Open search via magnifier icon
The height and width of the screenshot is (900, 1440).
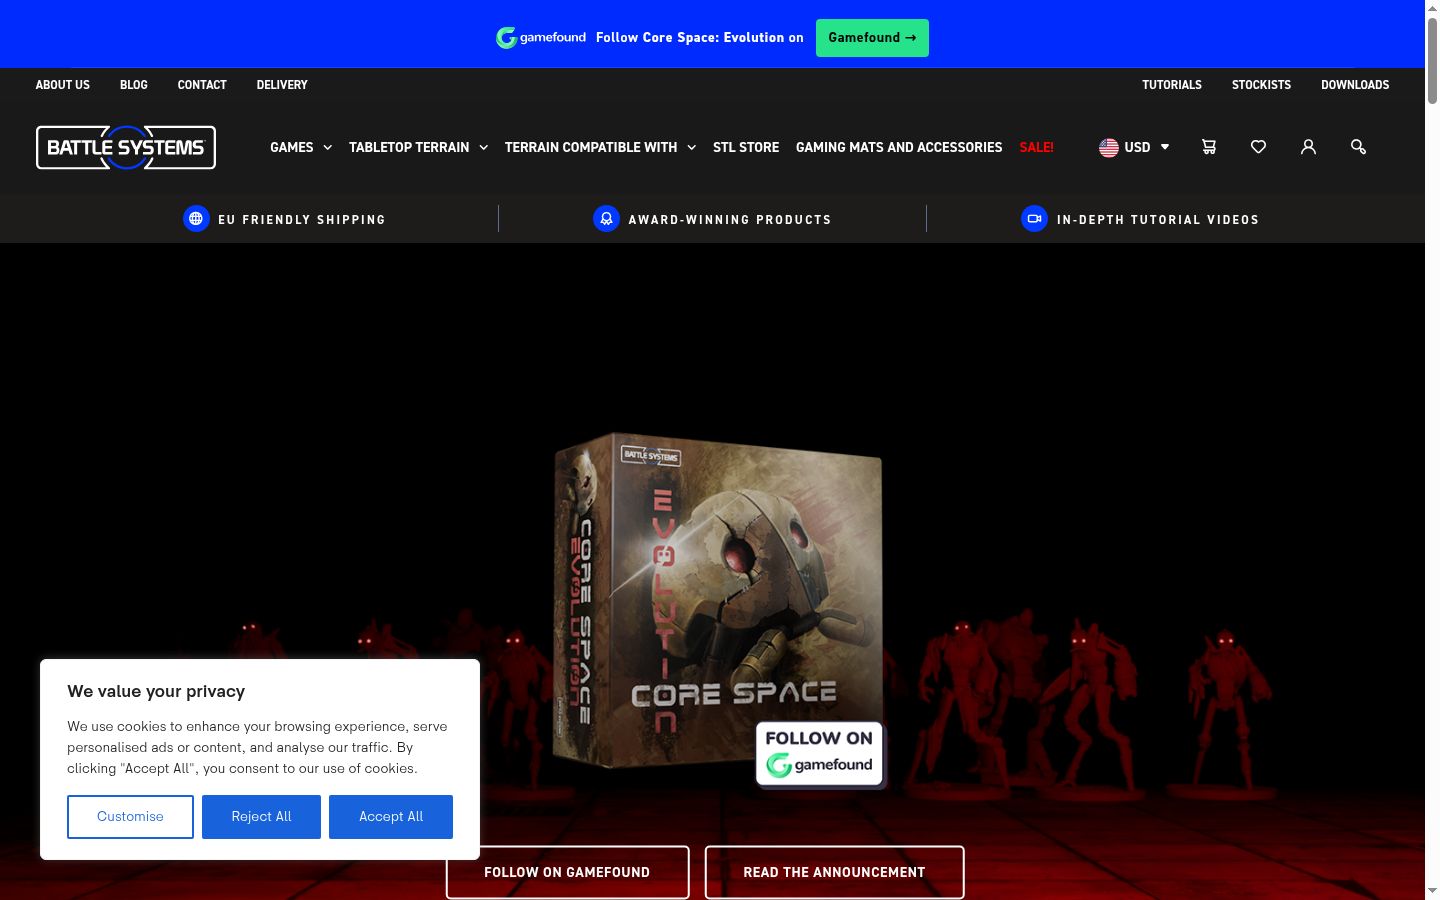[x=1358, y=147]
